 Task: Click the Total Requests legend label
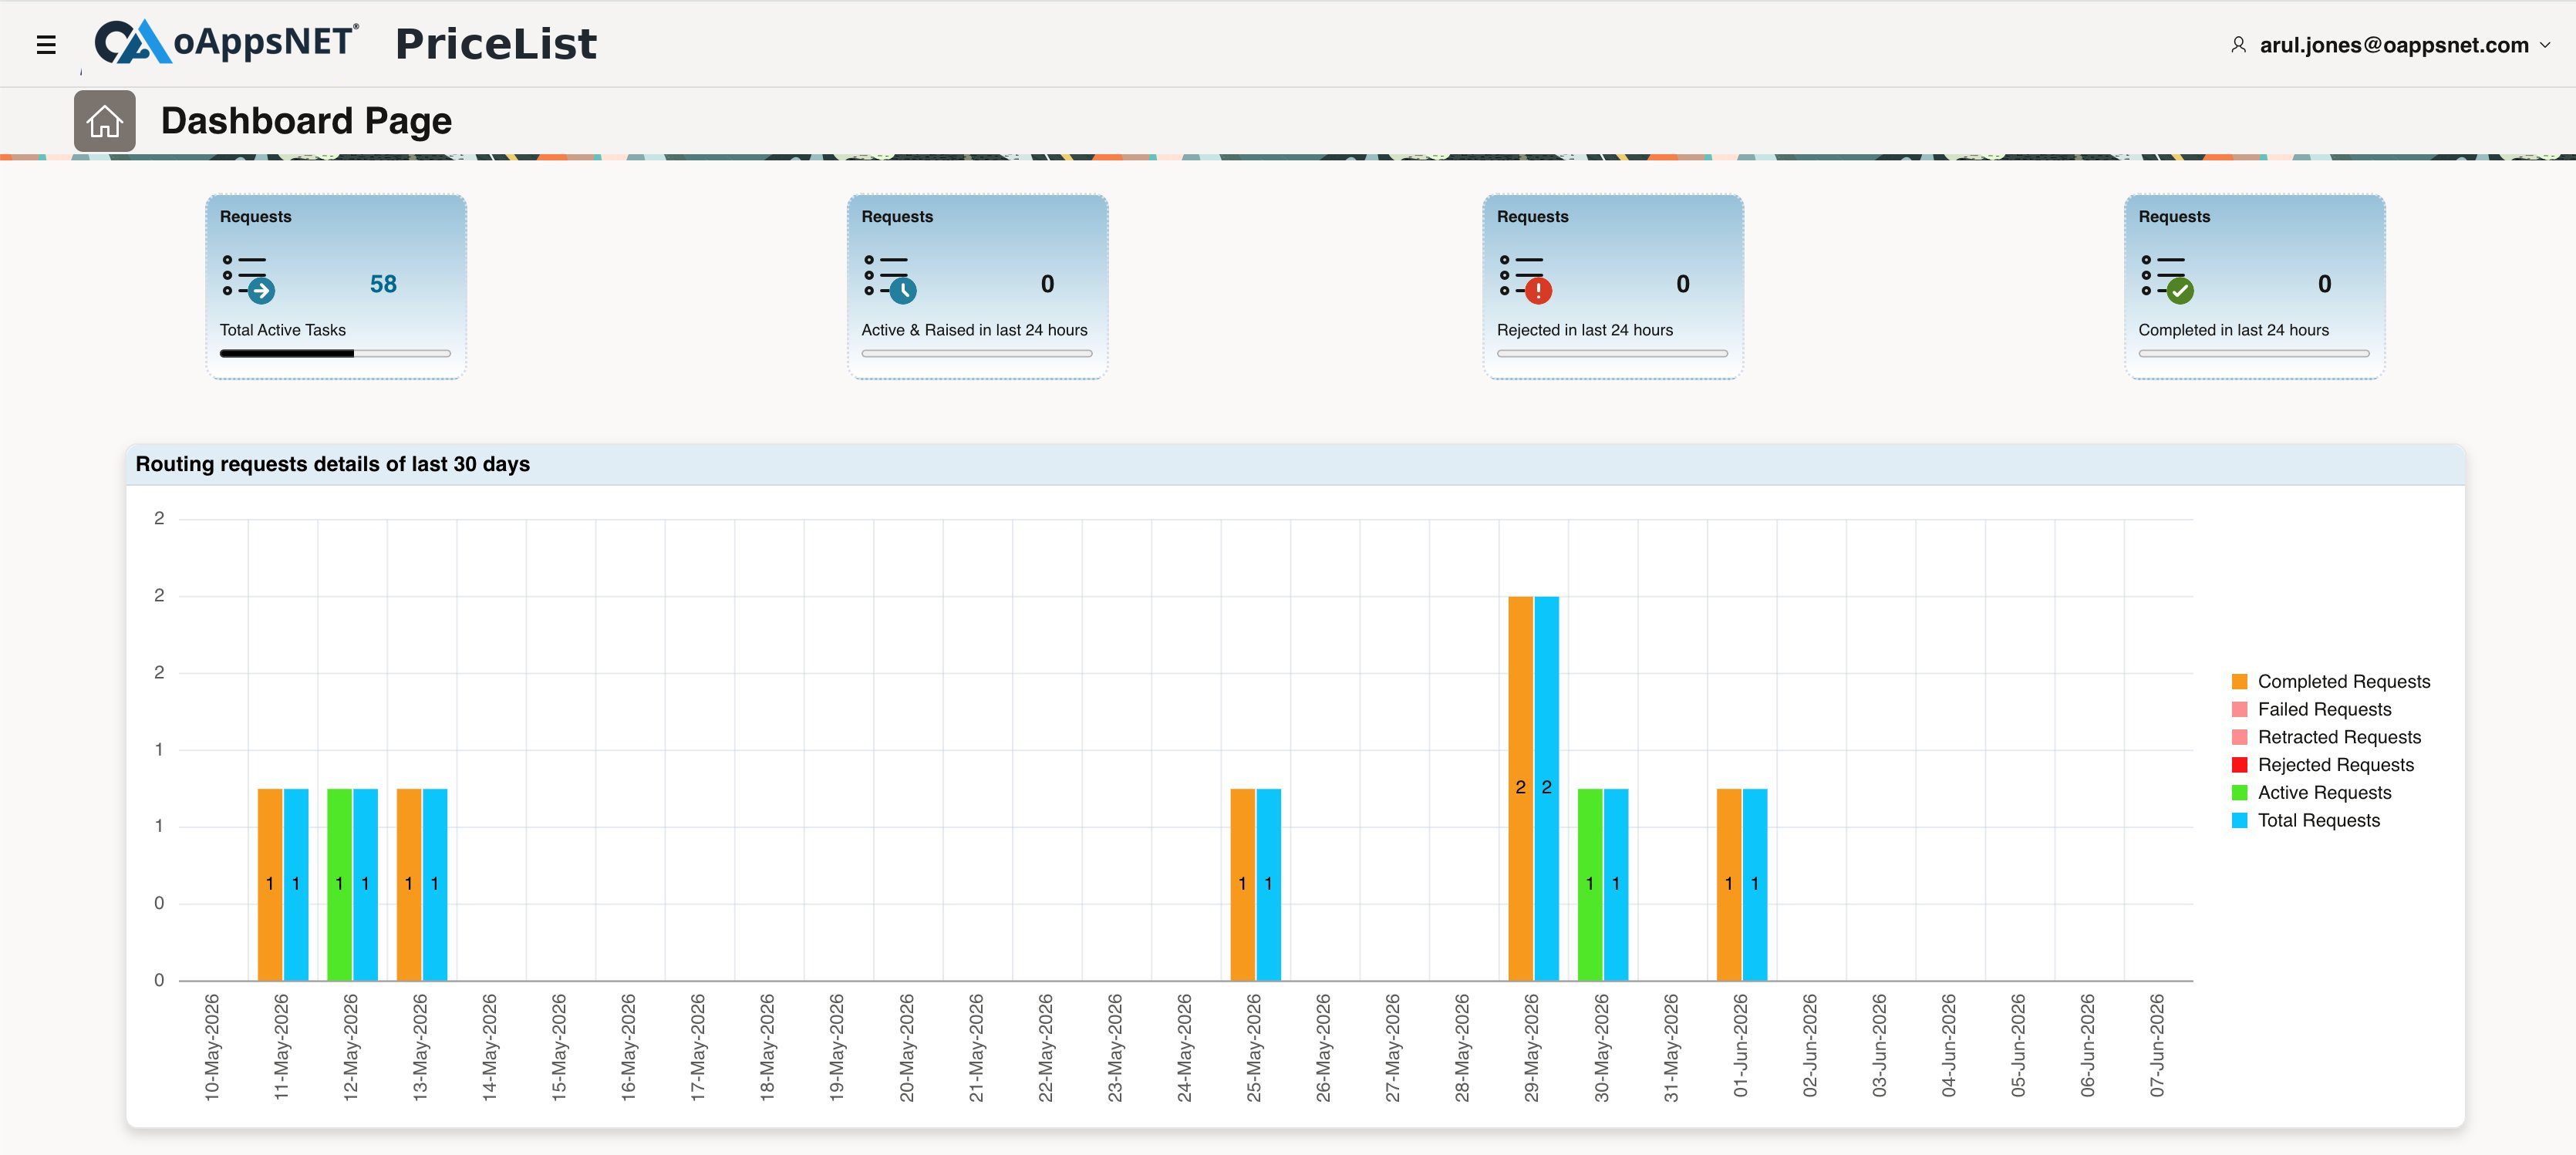(x=2318, y=821)
